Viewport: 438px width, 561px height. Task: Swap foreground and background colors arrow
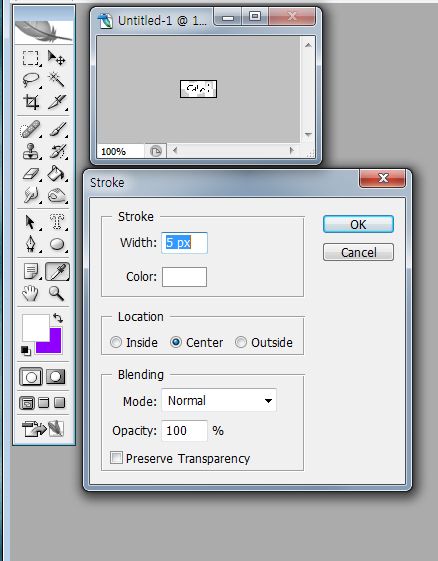(58, 317)
